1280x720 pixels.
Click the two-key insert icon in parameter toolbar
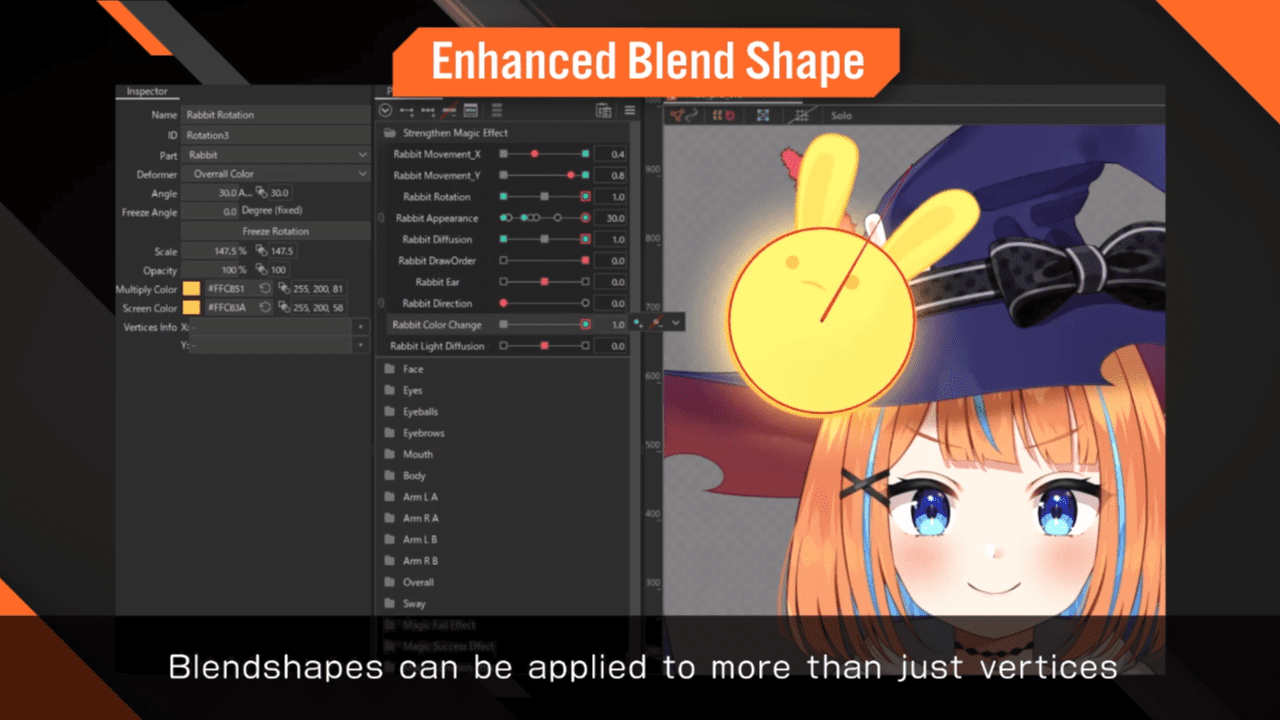coord(407,111)
